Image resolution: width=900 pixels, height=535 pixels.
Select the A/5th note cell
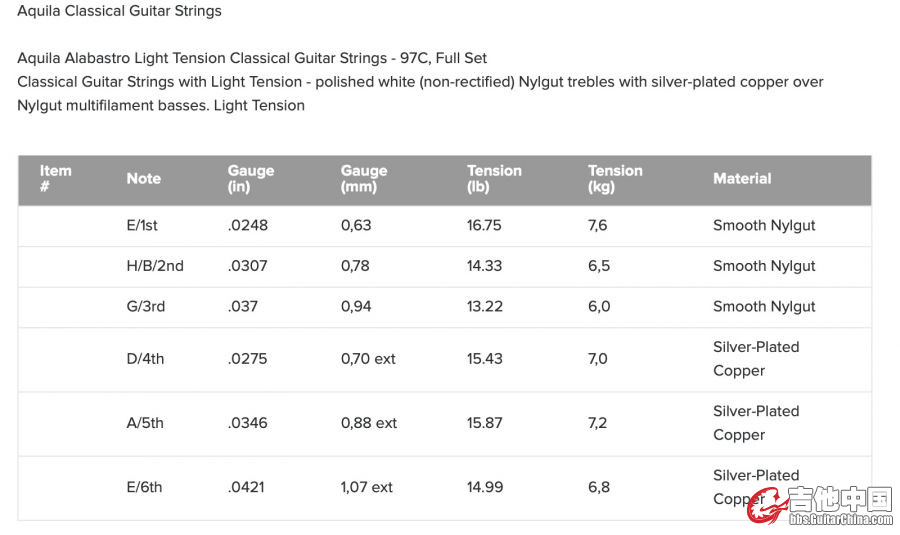[x=145, y=424]
